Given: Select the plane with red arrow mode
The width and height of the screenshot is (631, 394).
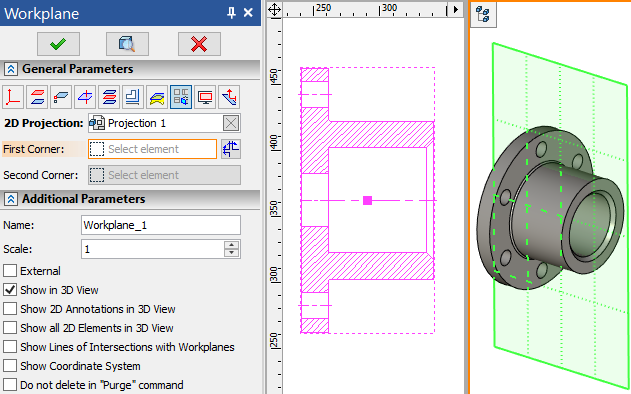Looking at the screenshot, I should [229, 97].
